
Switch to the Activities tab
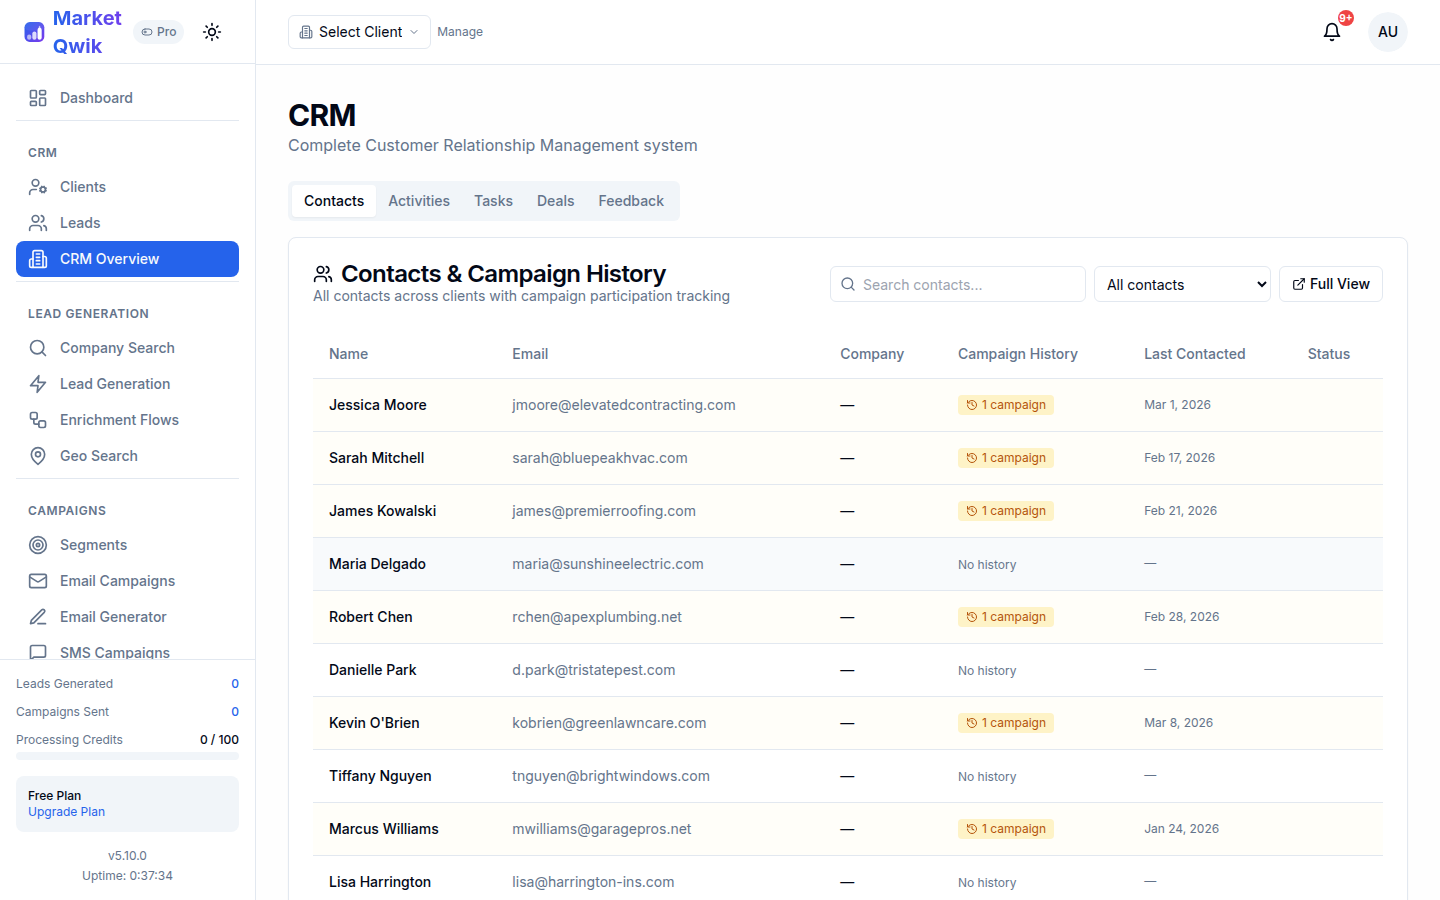(419, 200)
